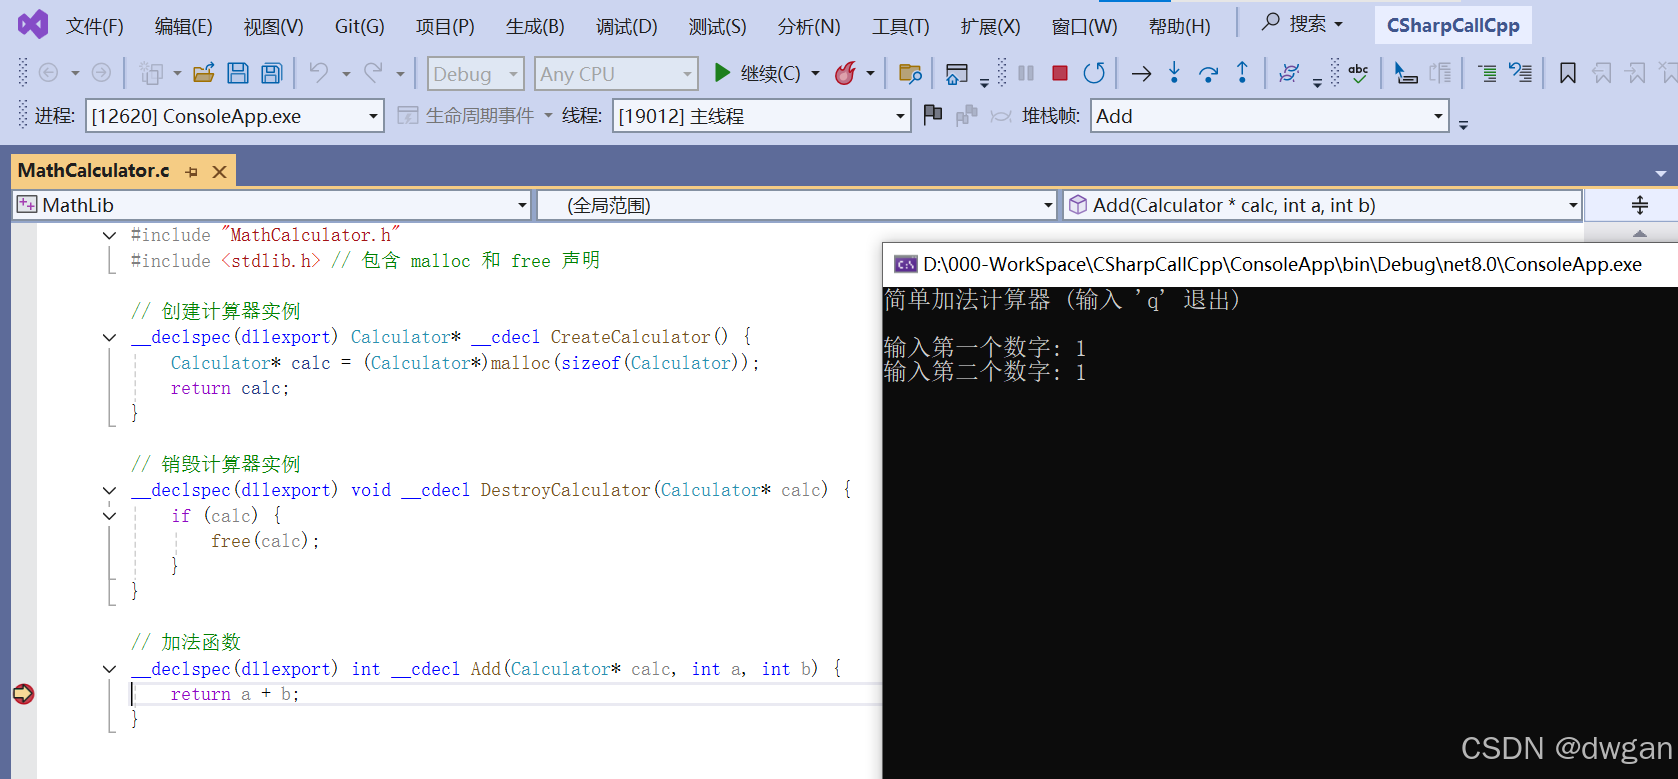Click the Visual Studio logo icon
The height and width of the screenshot is (779, 1678).
point(33,24)
